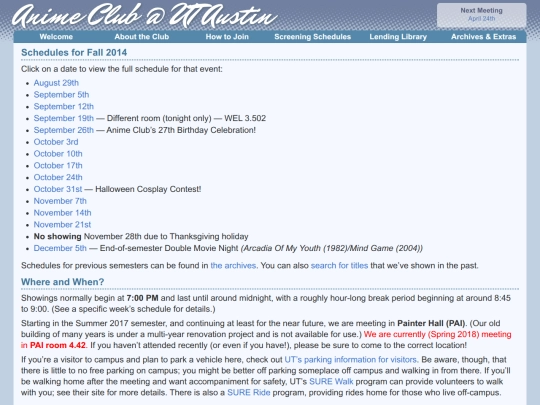Open Archives & Extras menu
This screenshot has height=405, width=540.
pos(484,37)
